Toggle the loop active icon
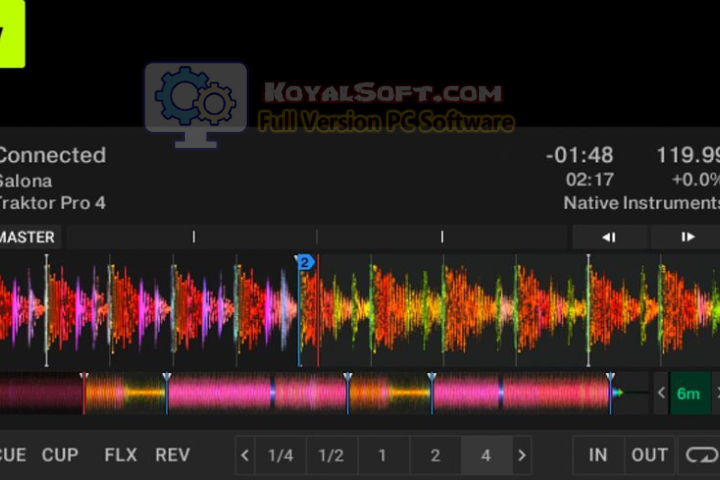The height and width of the screenshot is (480, 720). pyautogui.click(x=701, y=455)
